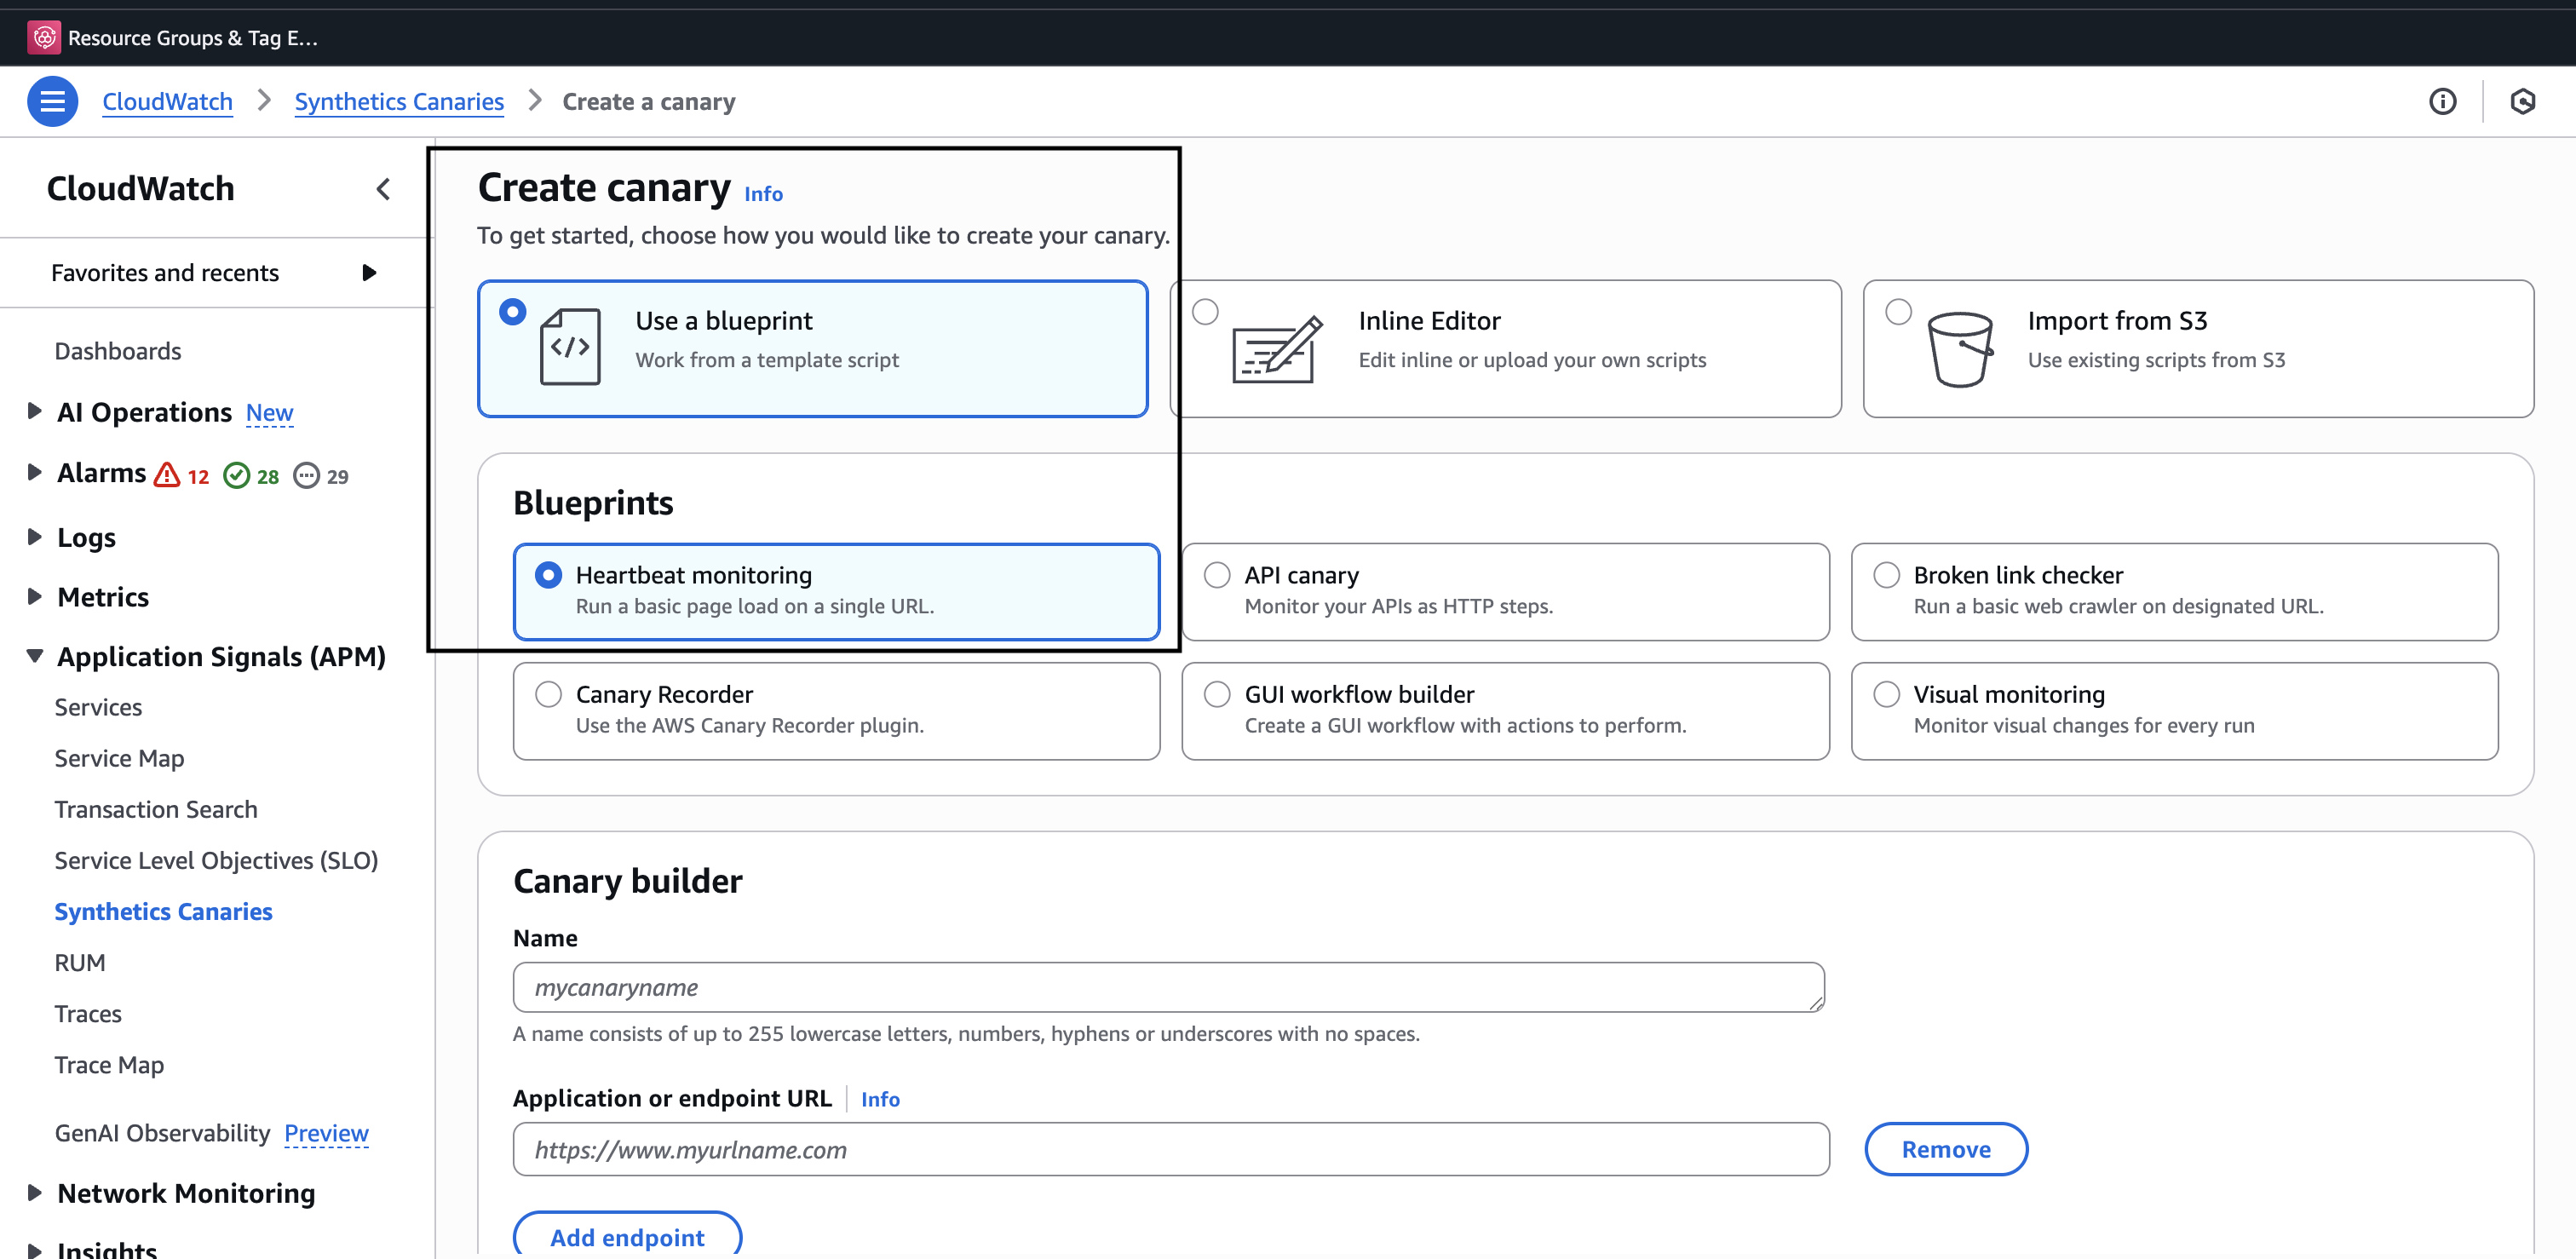The width and height of the screenshot is (2576, 1259).
Task: Expand the Alarms section
Action: 34,472
